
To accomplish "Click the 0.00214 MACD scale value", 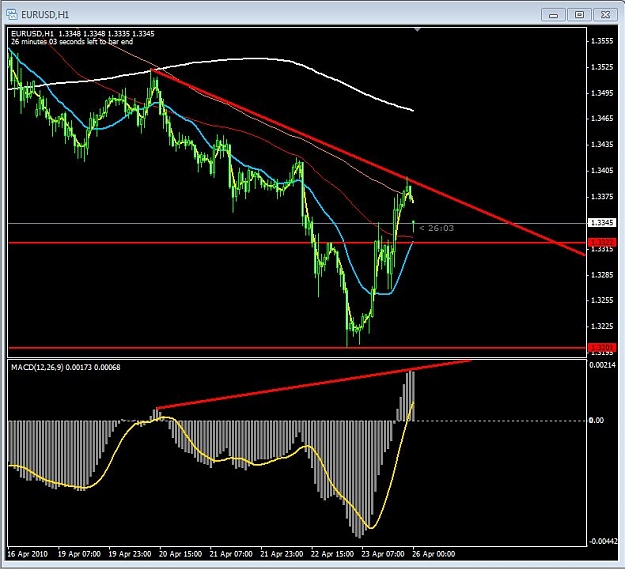I will click(x=602, y=365).
